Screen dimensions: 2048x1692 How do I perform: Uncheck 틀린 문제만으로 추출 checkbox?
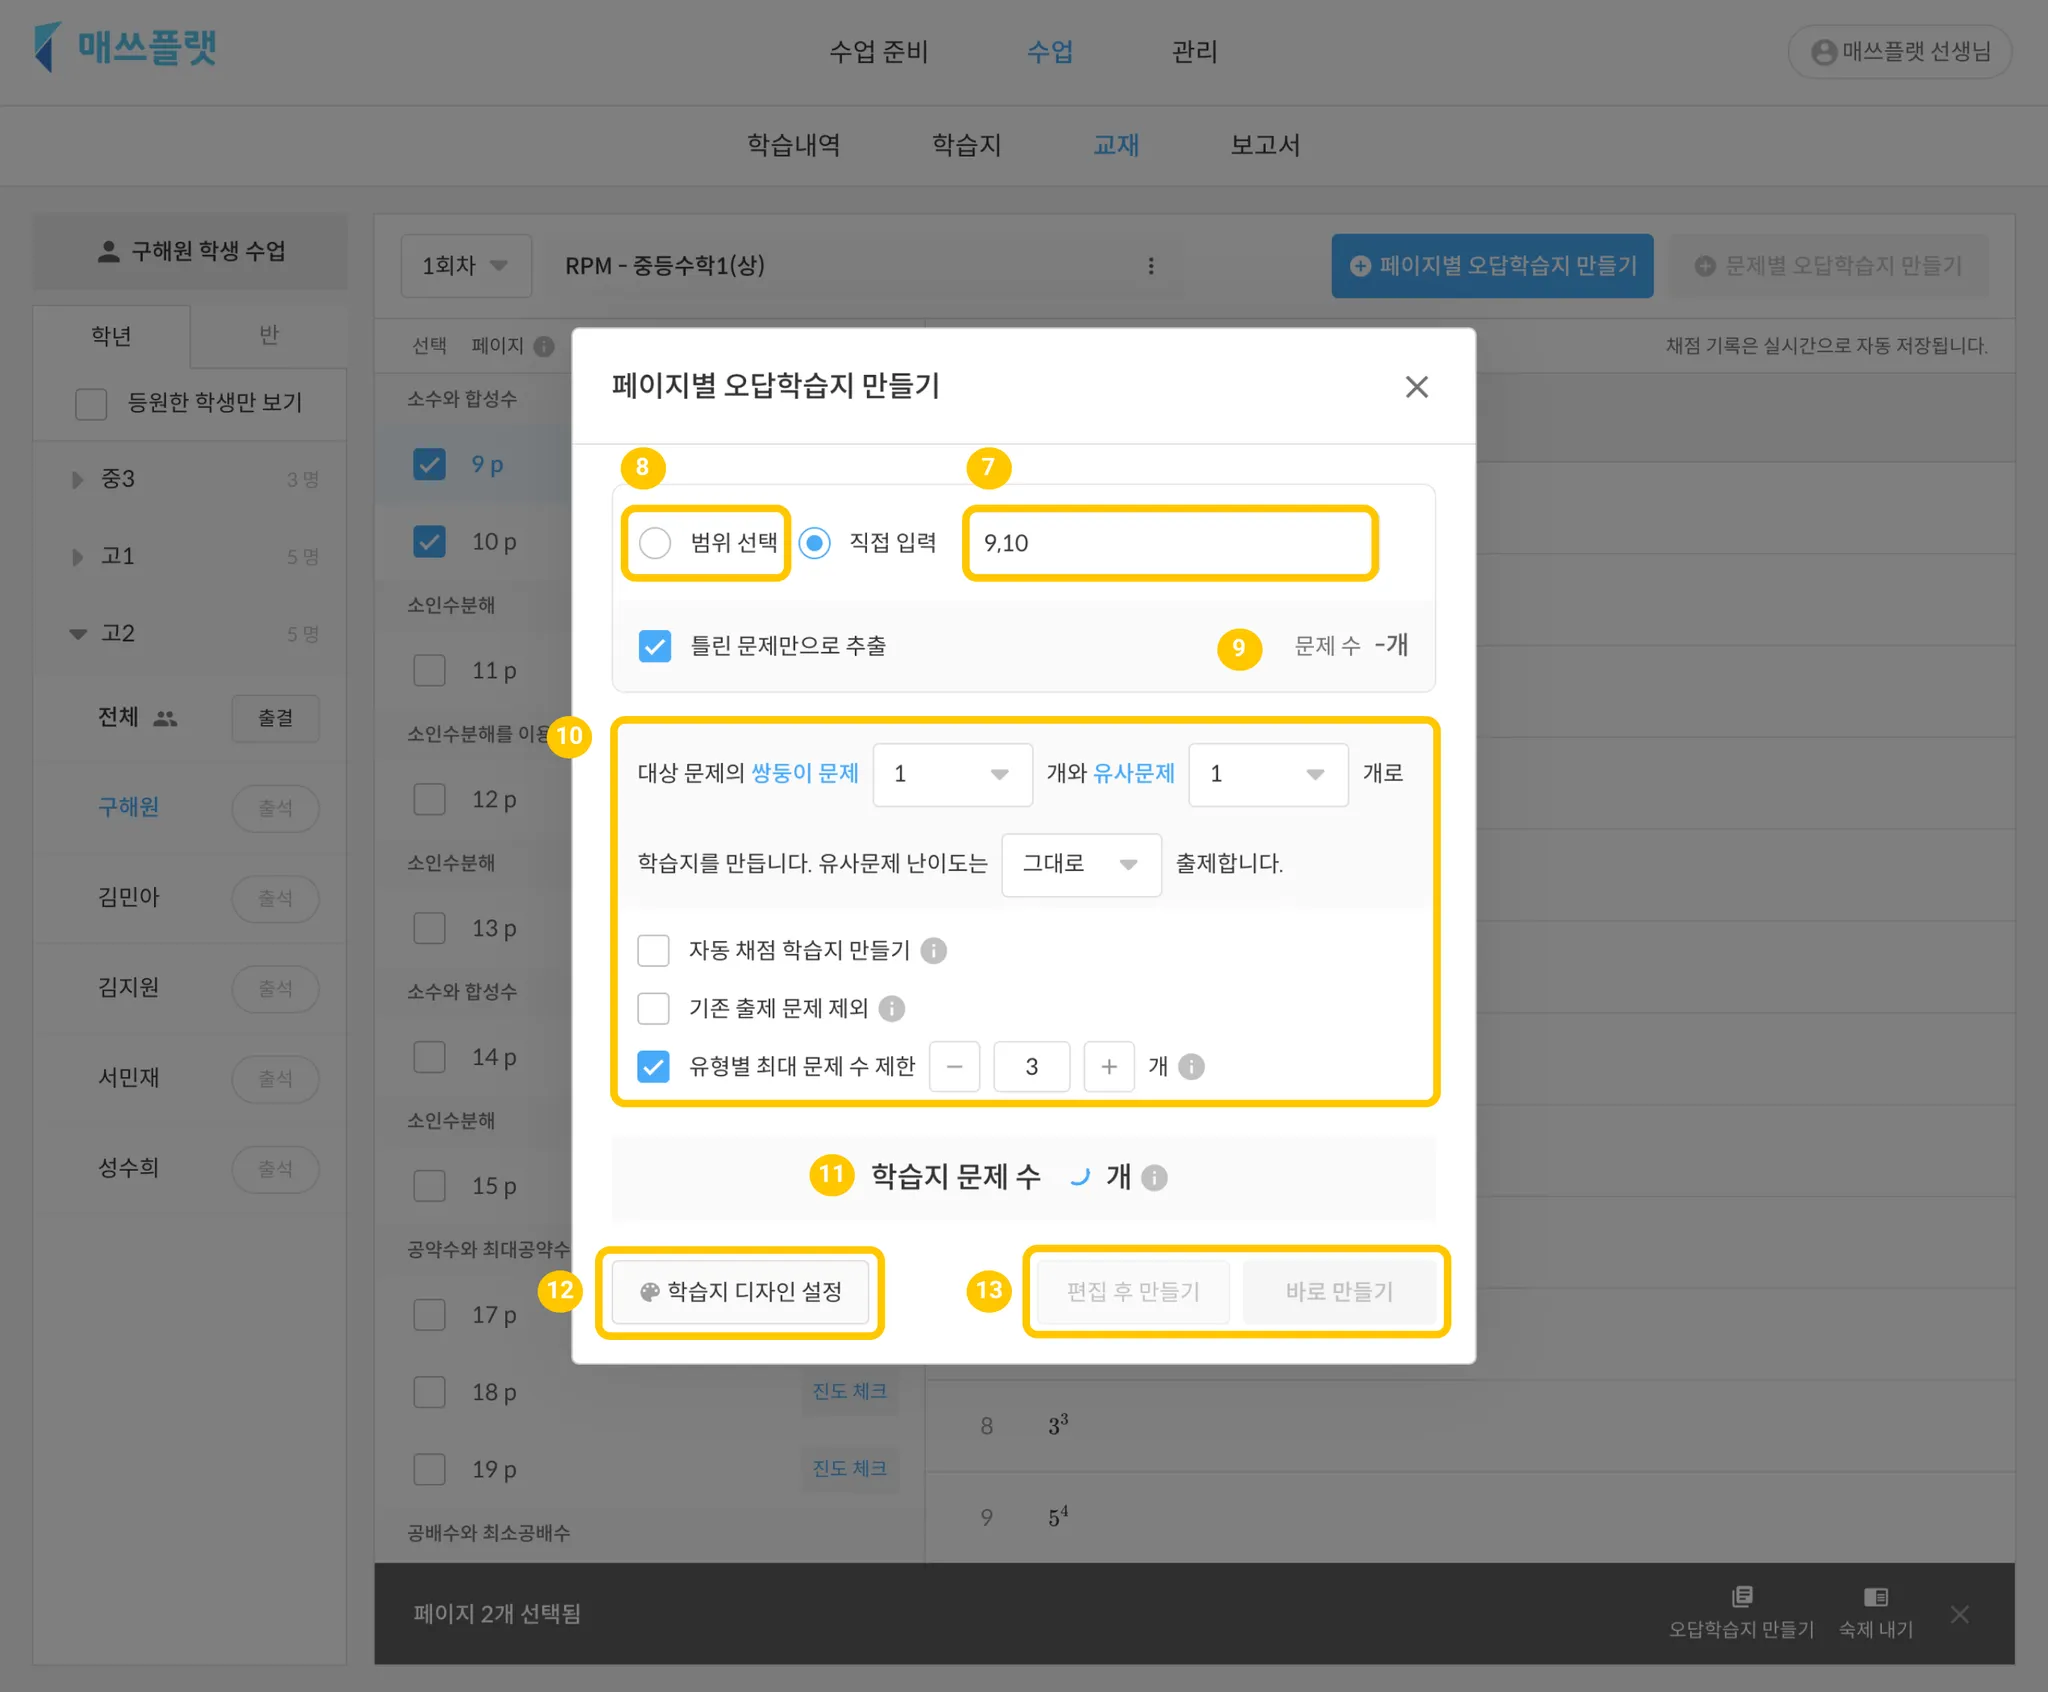pos(655,646)
